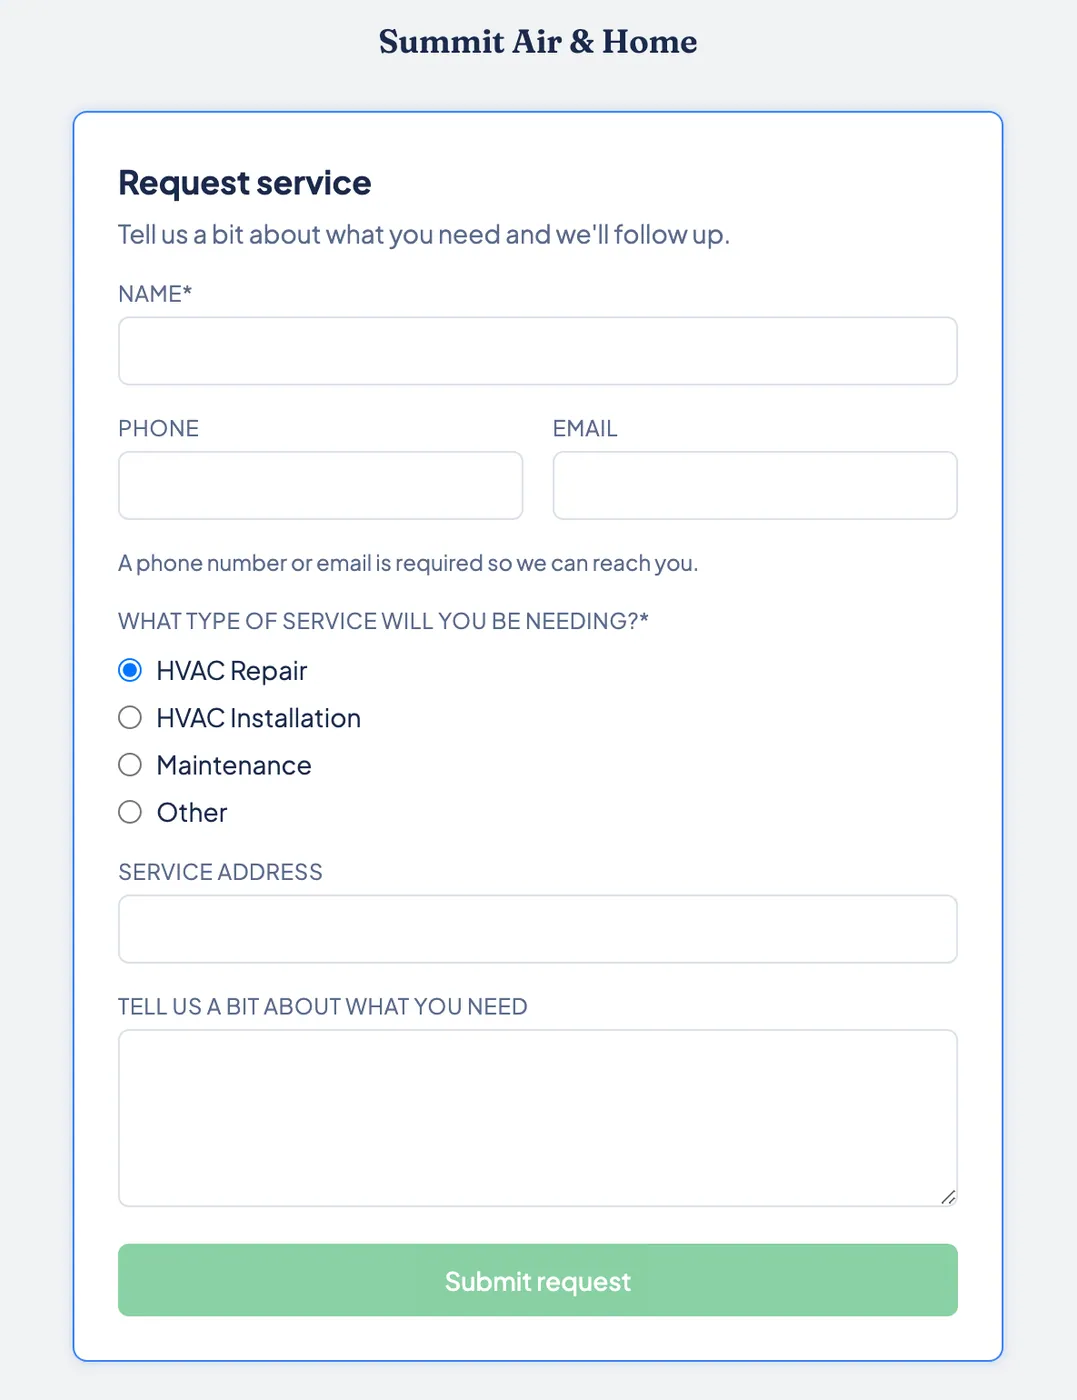This screenshot has width=1077, height=1400.
Task: Focus the Phone input field
Action: tap(320, 485)
